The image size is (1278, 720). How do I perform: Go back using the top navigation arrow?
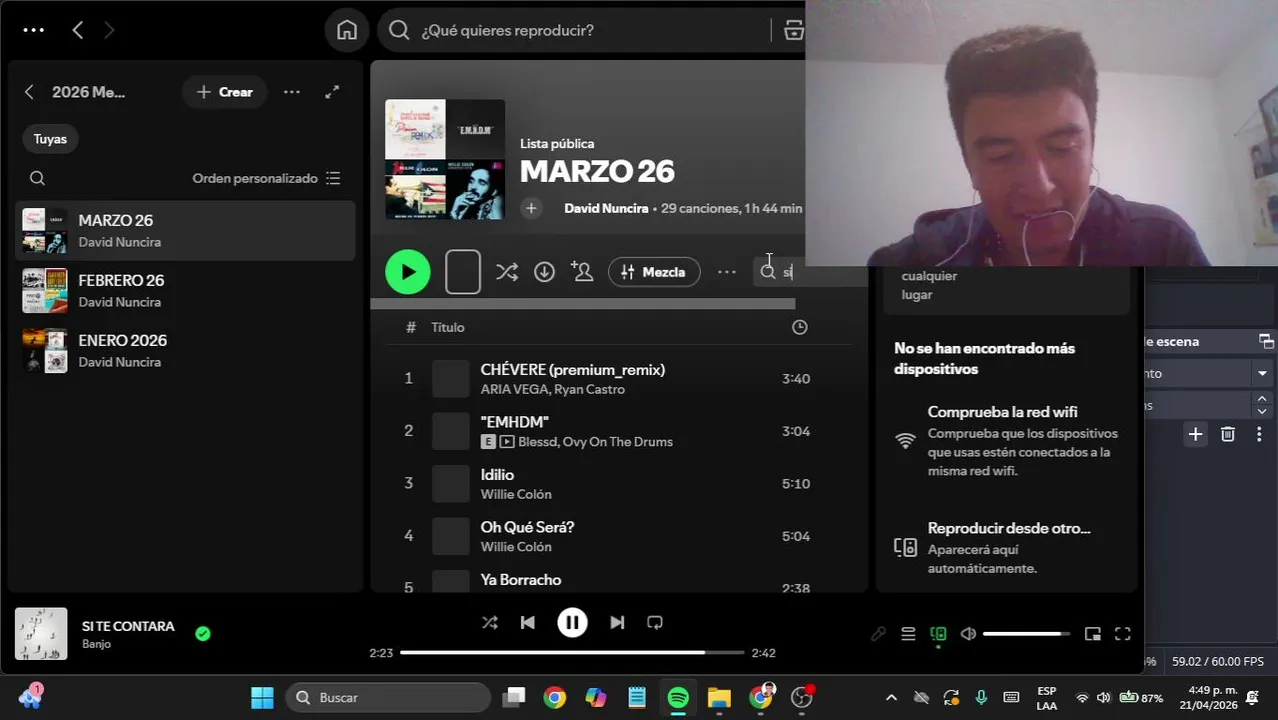point(78,30)
